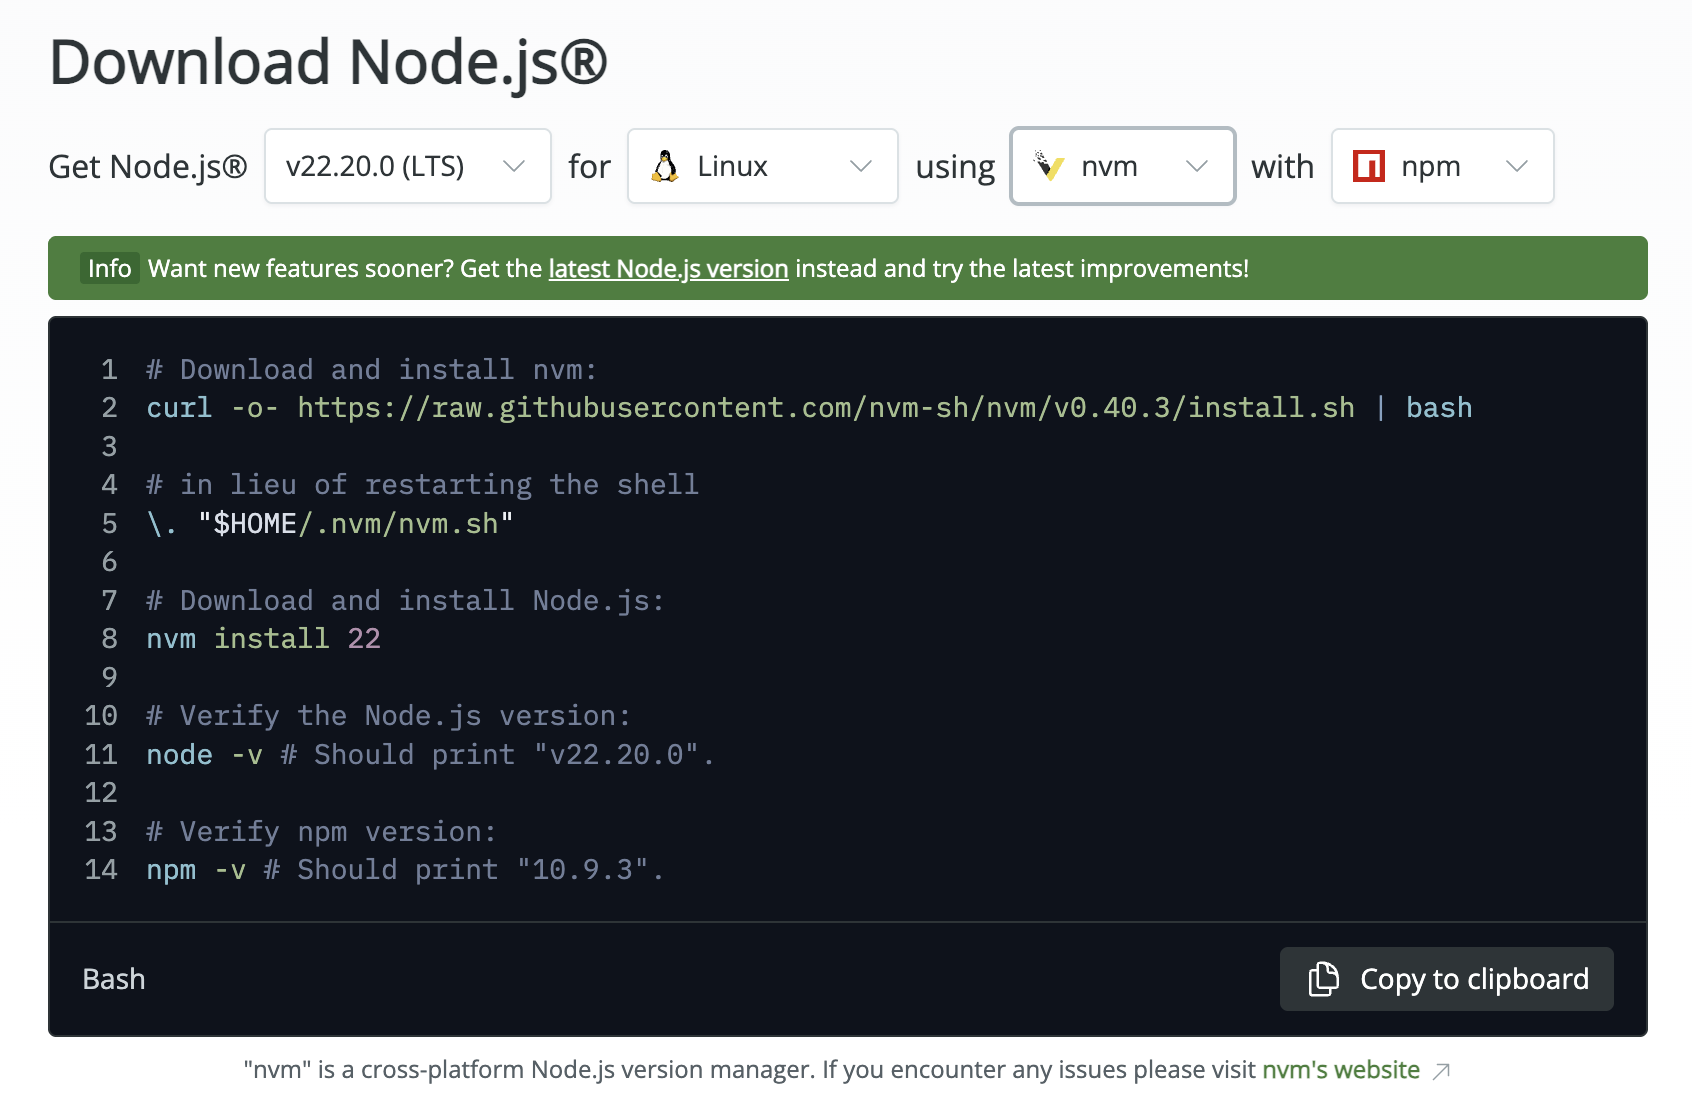Click the nvm install 22 code line
1692x1120 pixels.
click(x=263, y=639)
